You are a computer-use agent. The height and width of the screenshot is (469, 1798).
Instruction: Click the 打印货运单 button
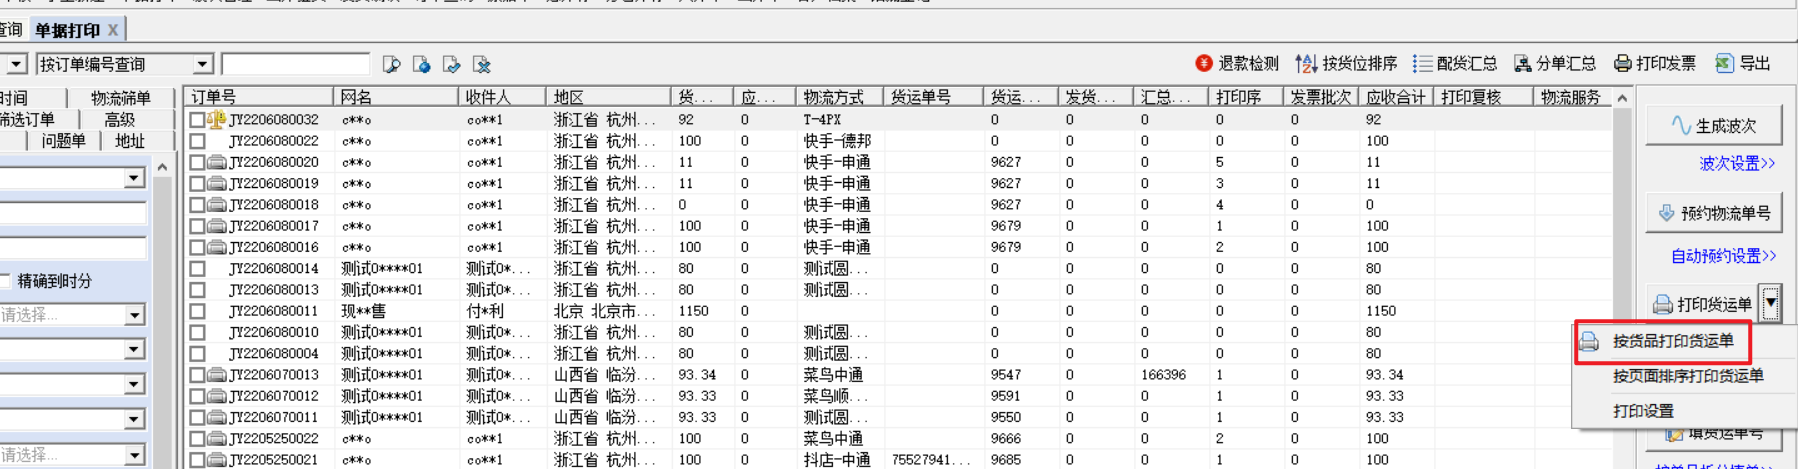click(1703, 304)
